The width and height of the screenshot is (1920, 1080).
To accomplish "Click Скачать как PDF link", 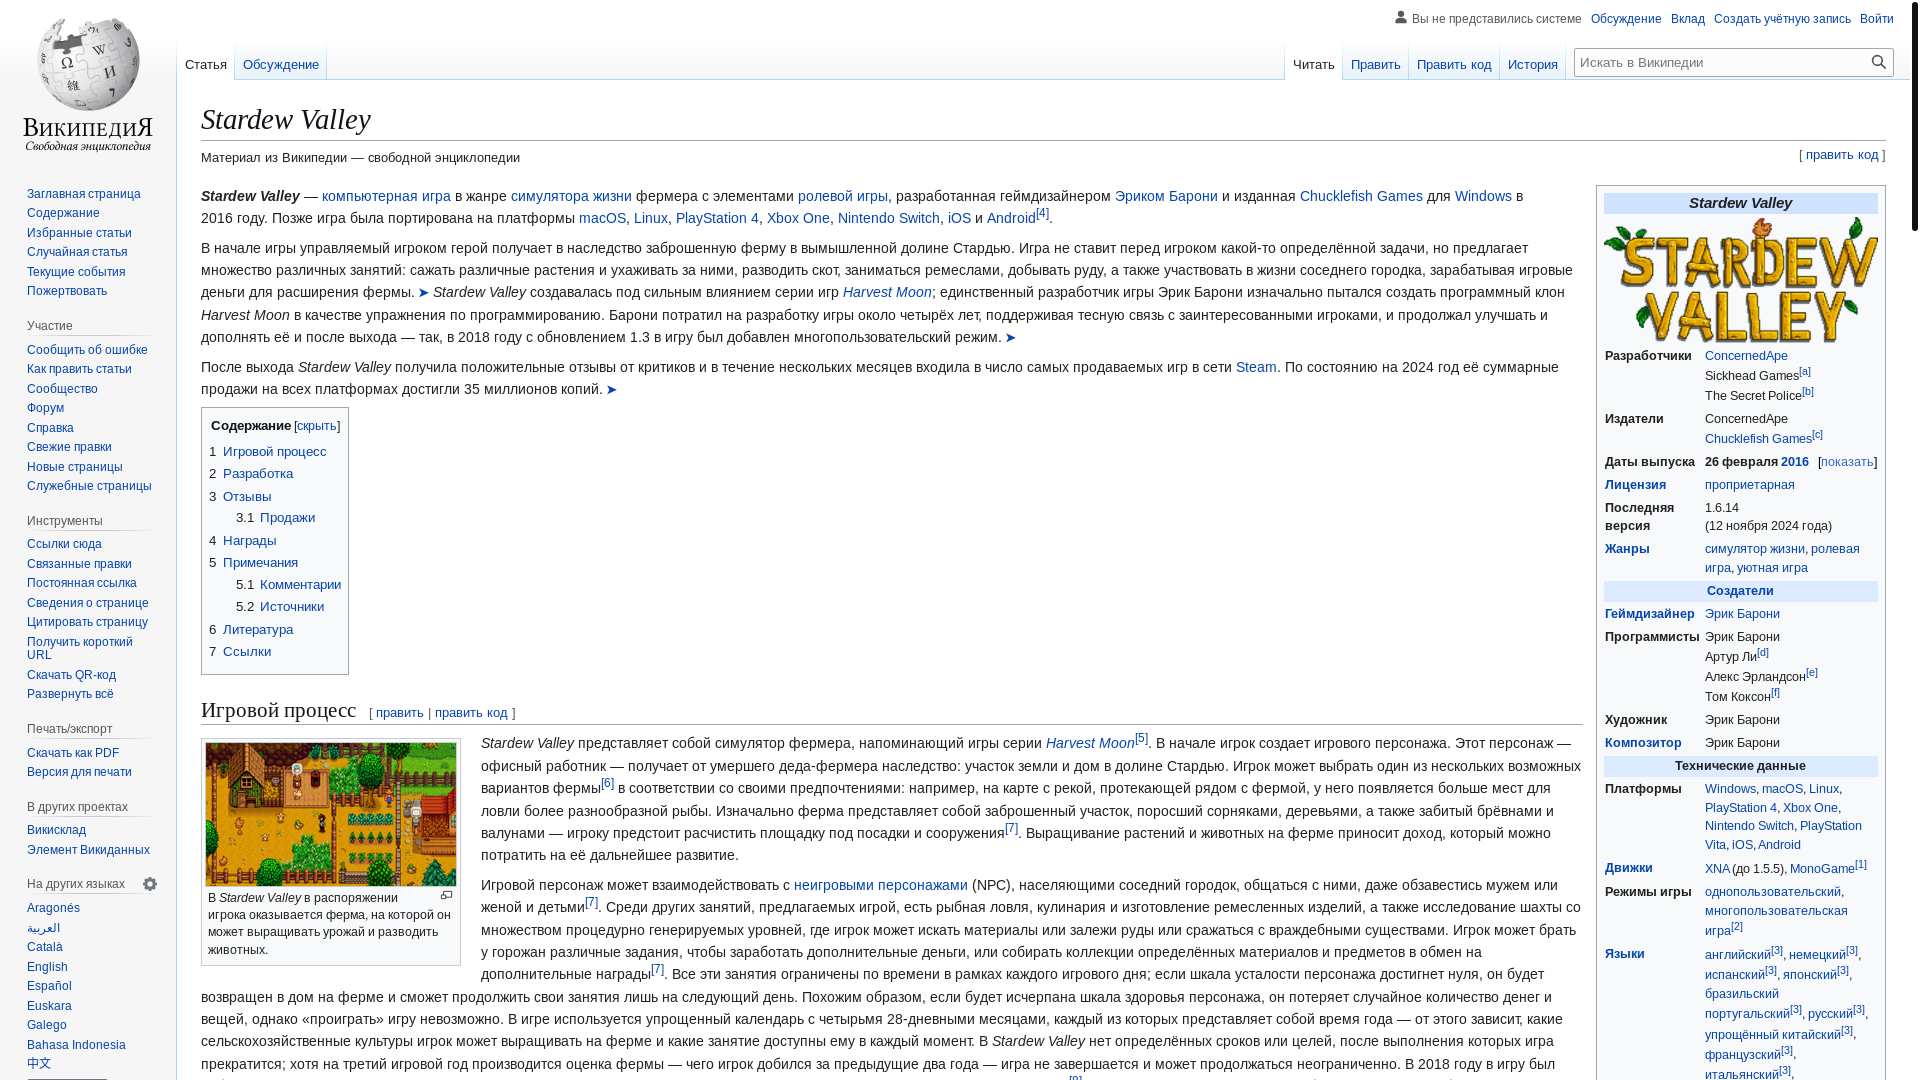I will pyautogui.click(x=73, y=753).
